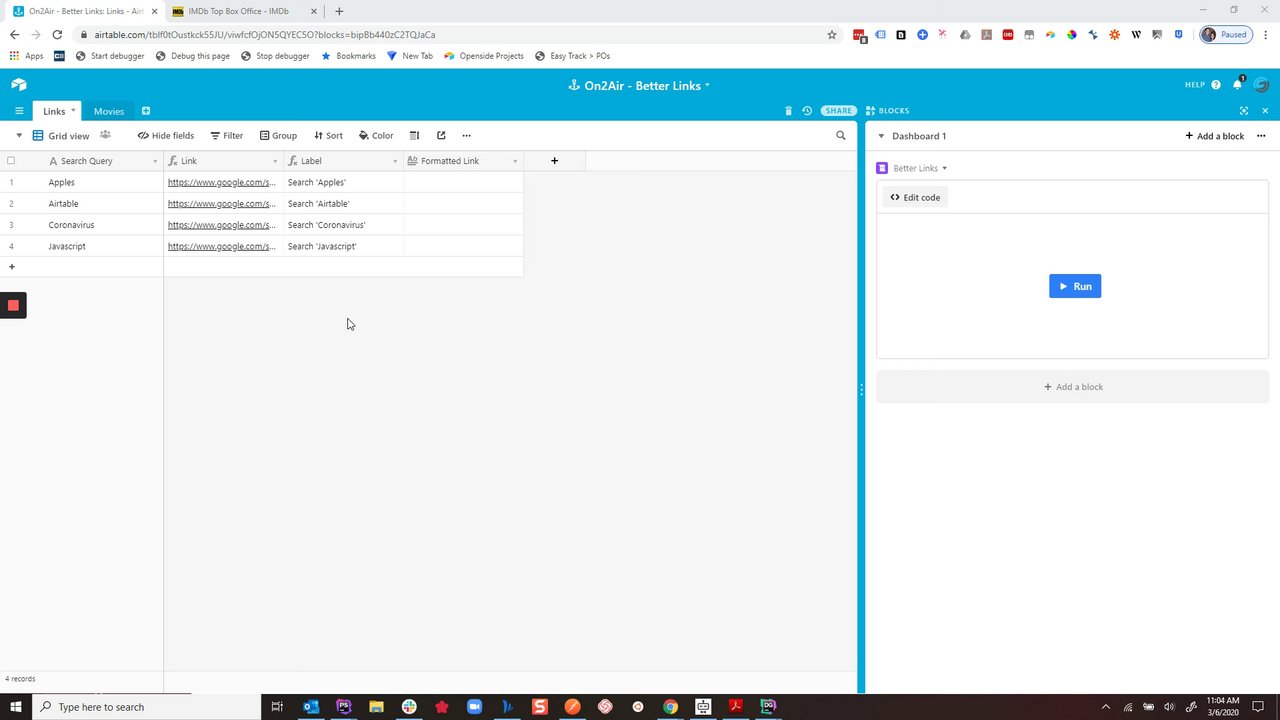Screen dimensions: 1280x720
Task: Run the Better Links script
Action: [1075, 286]
